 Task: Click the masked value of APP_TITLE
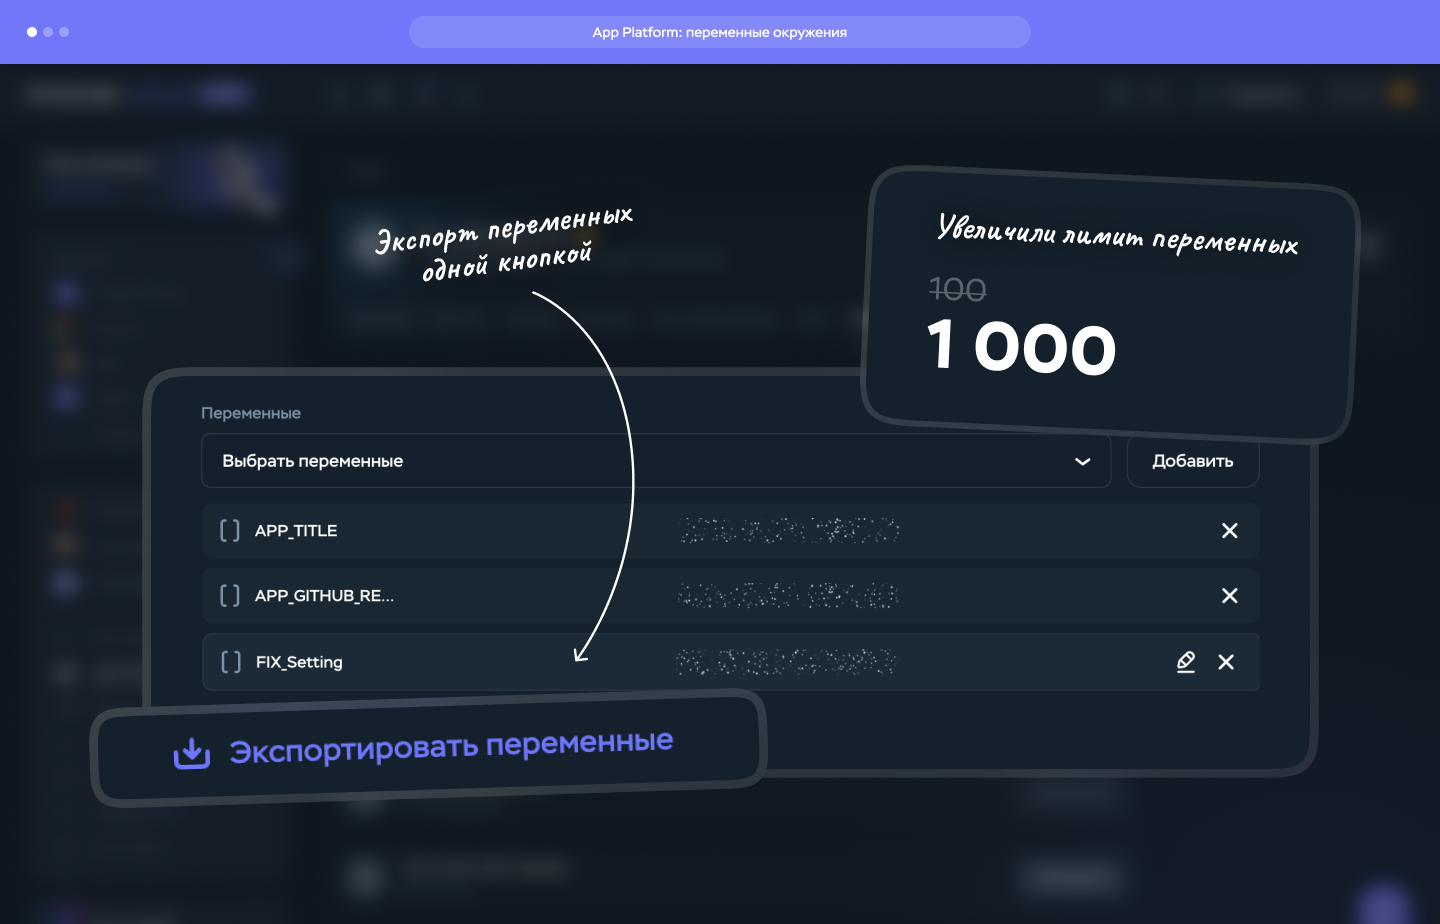pyautogui.click(x=789, y=531)
